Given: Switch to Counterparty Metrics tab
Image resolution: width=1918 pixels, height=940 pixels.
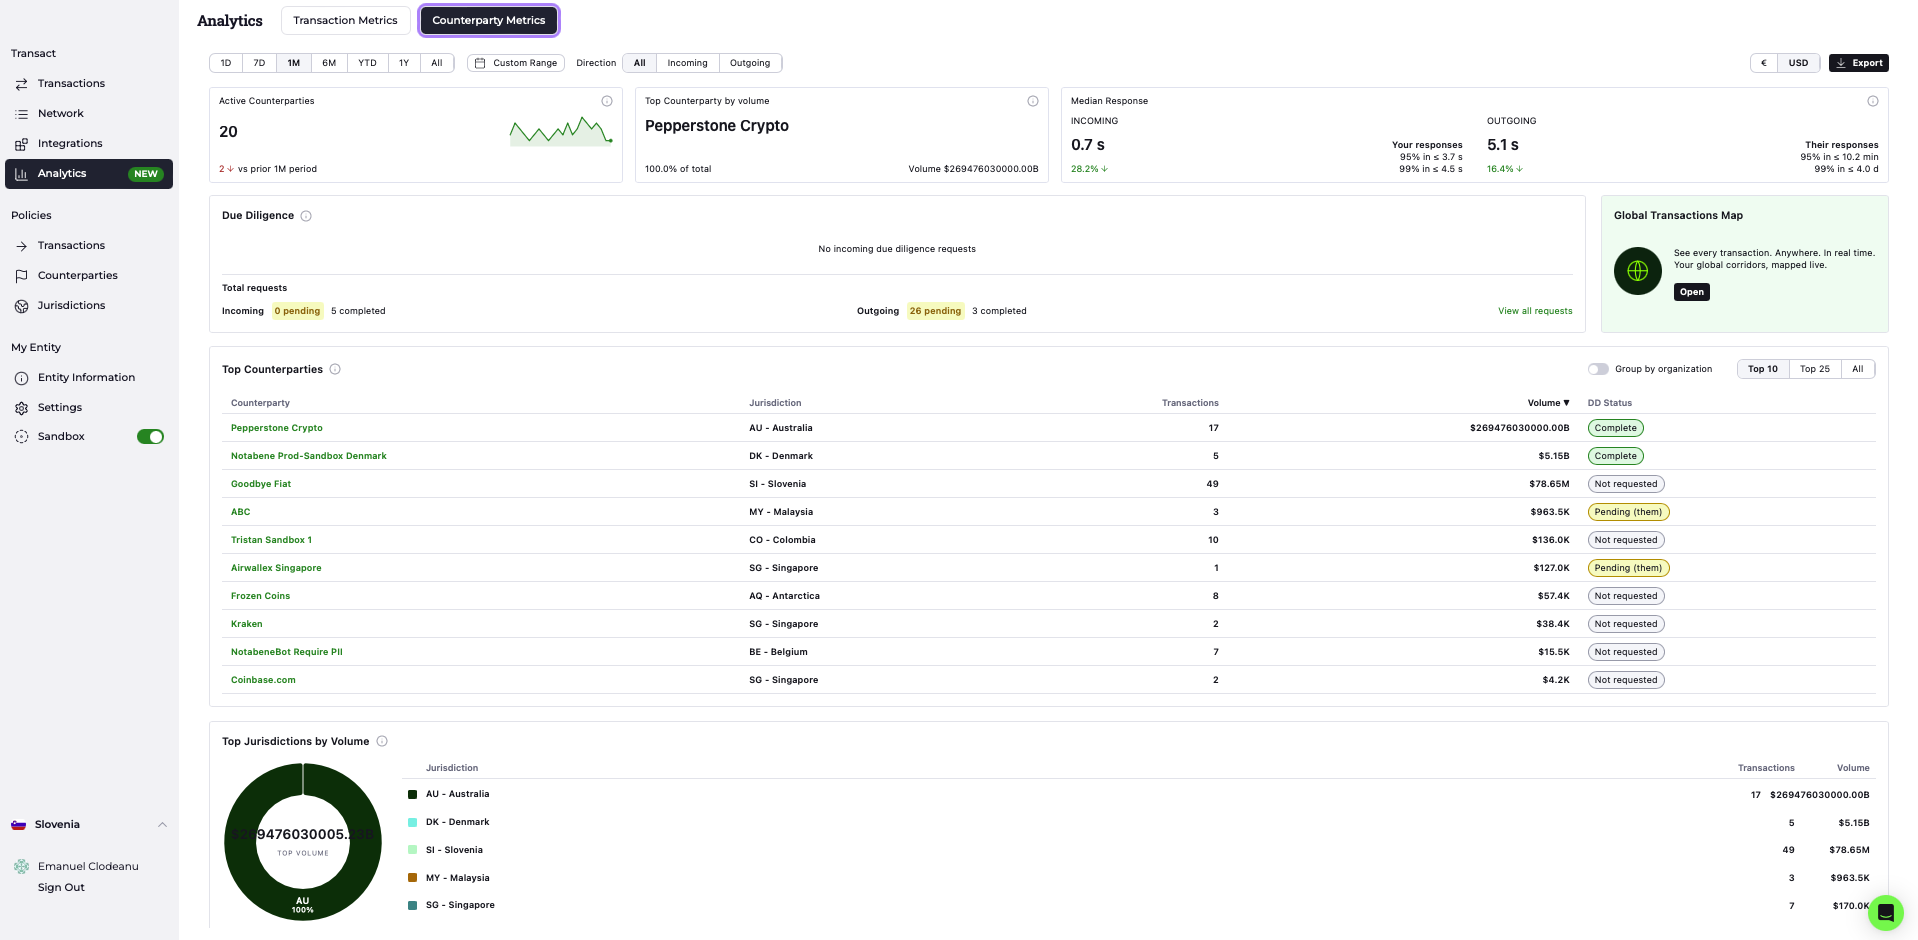Looking at the screenshot, I should tap(489, 20).
